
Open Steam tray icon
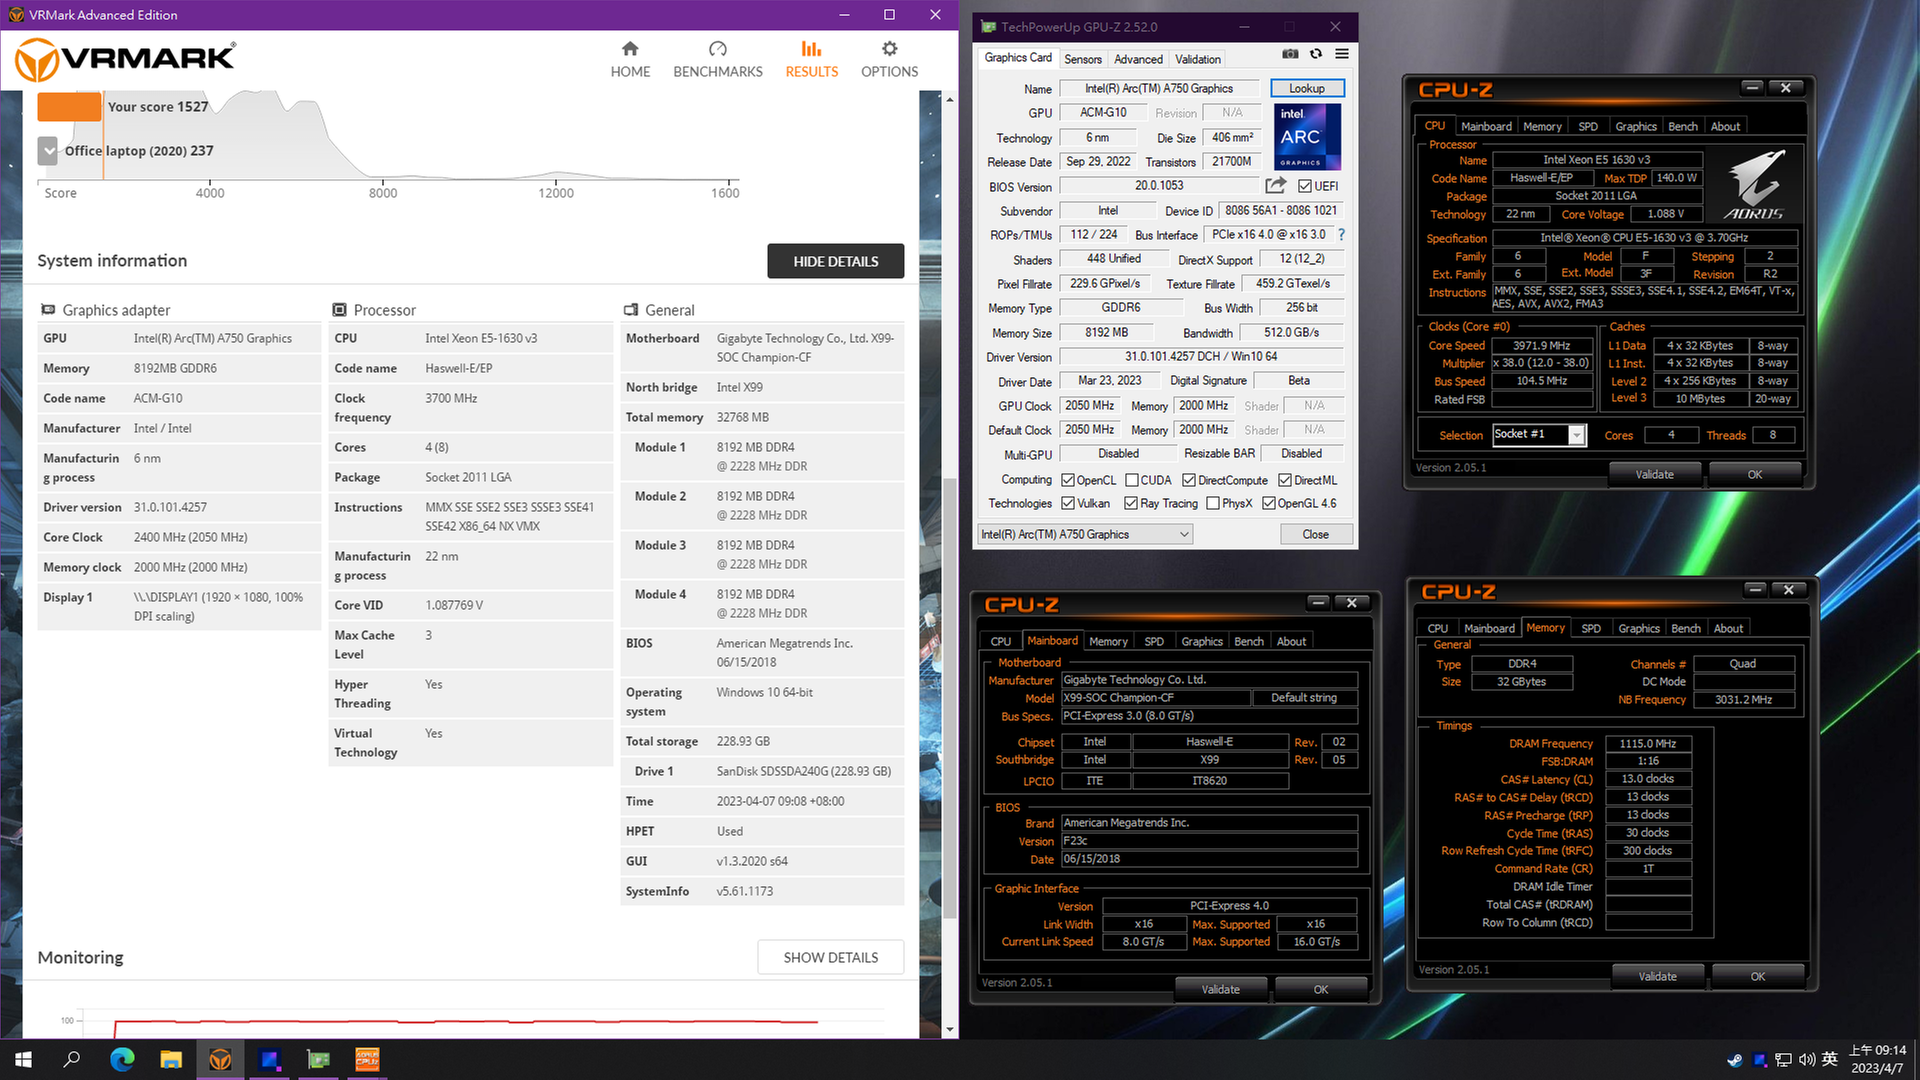point(1734,1060)
